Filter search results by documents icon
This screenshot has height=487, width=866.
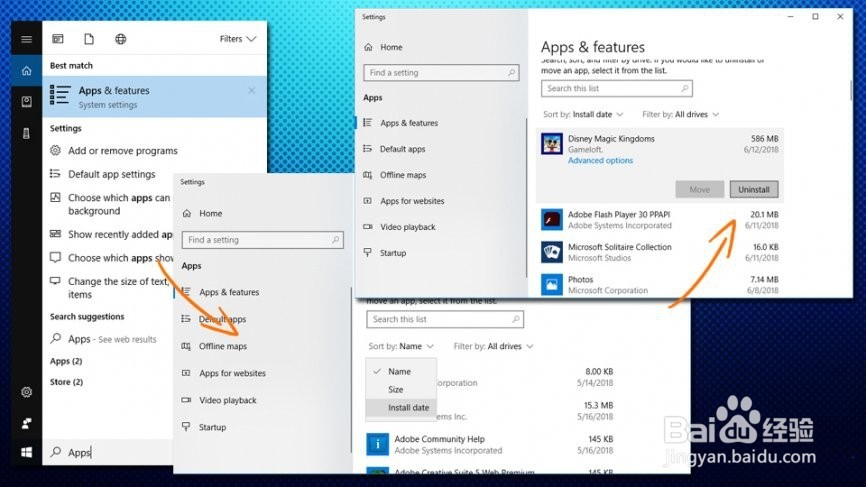[x=89, y=39]
